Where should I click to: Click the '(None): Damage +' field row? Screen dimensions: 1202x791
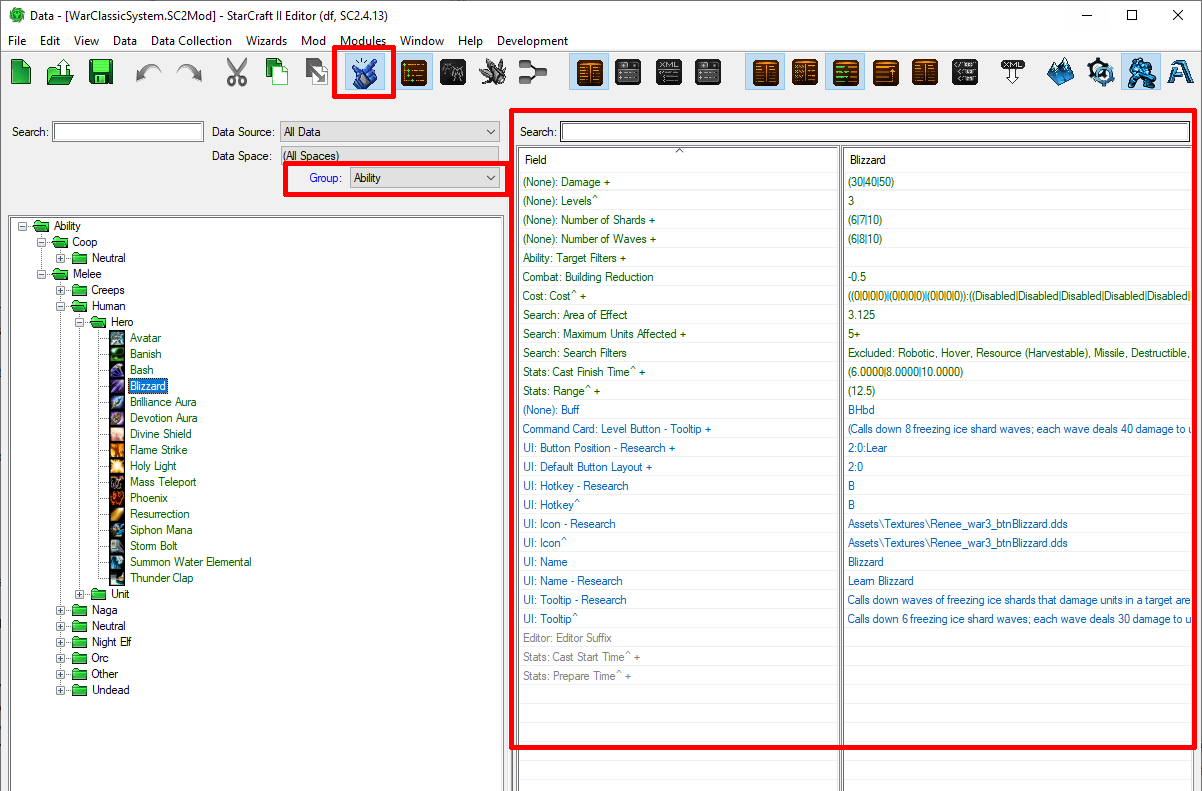click(x=679, y=182)
